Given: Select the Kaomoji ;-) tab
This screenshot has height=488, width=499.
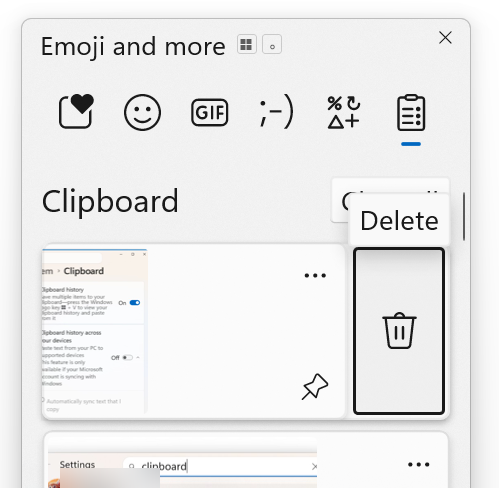Looking at the screenshot, I should pyautogui.click(x=277, y=112).
